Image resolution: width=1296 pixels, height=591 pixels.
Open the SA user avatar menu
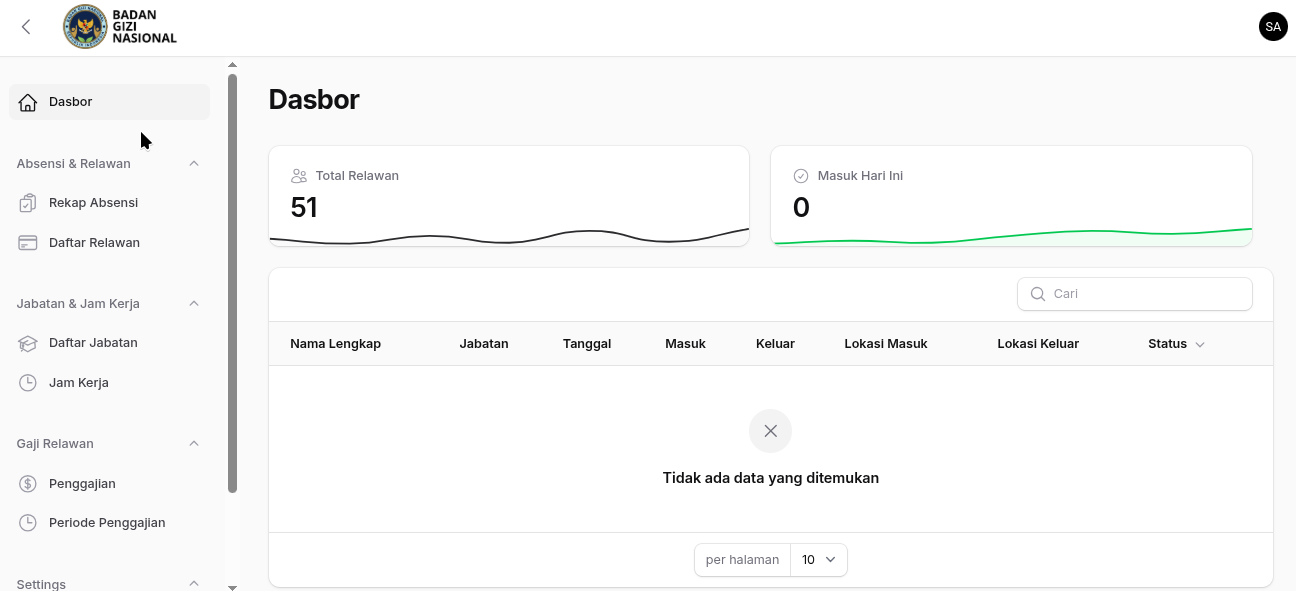(x=1273, y=27)
